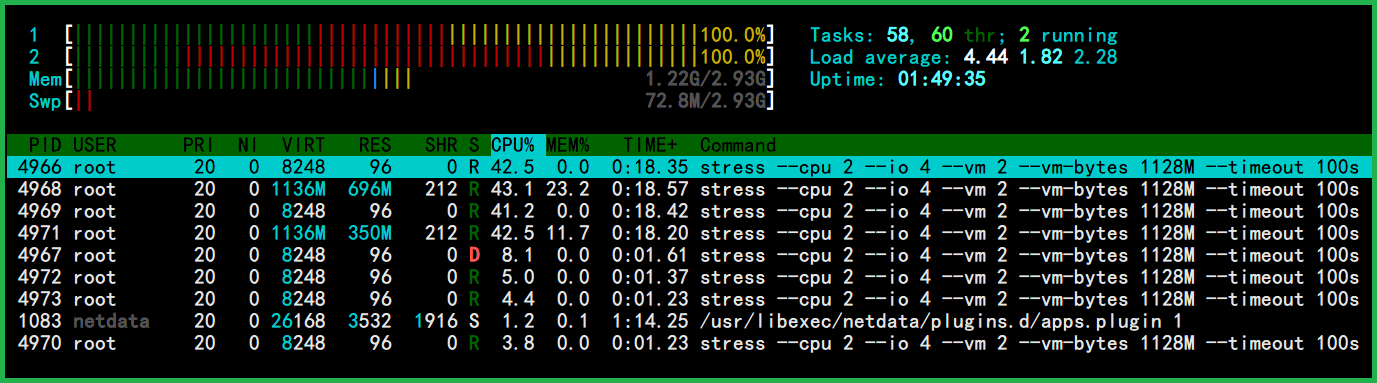
Task: Select the highlighted CPU% column header
Action: pos(518,145)
